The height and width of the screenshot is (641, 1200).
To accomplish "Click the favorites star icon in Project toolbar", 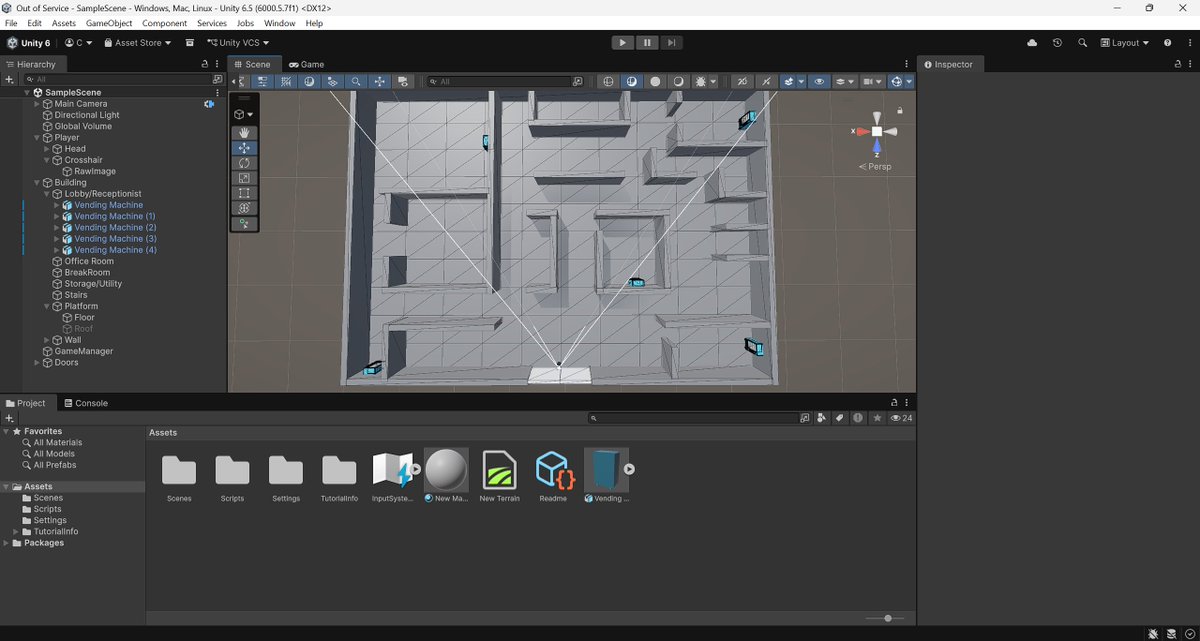I will (x=877, y=418).
